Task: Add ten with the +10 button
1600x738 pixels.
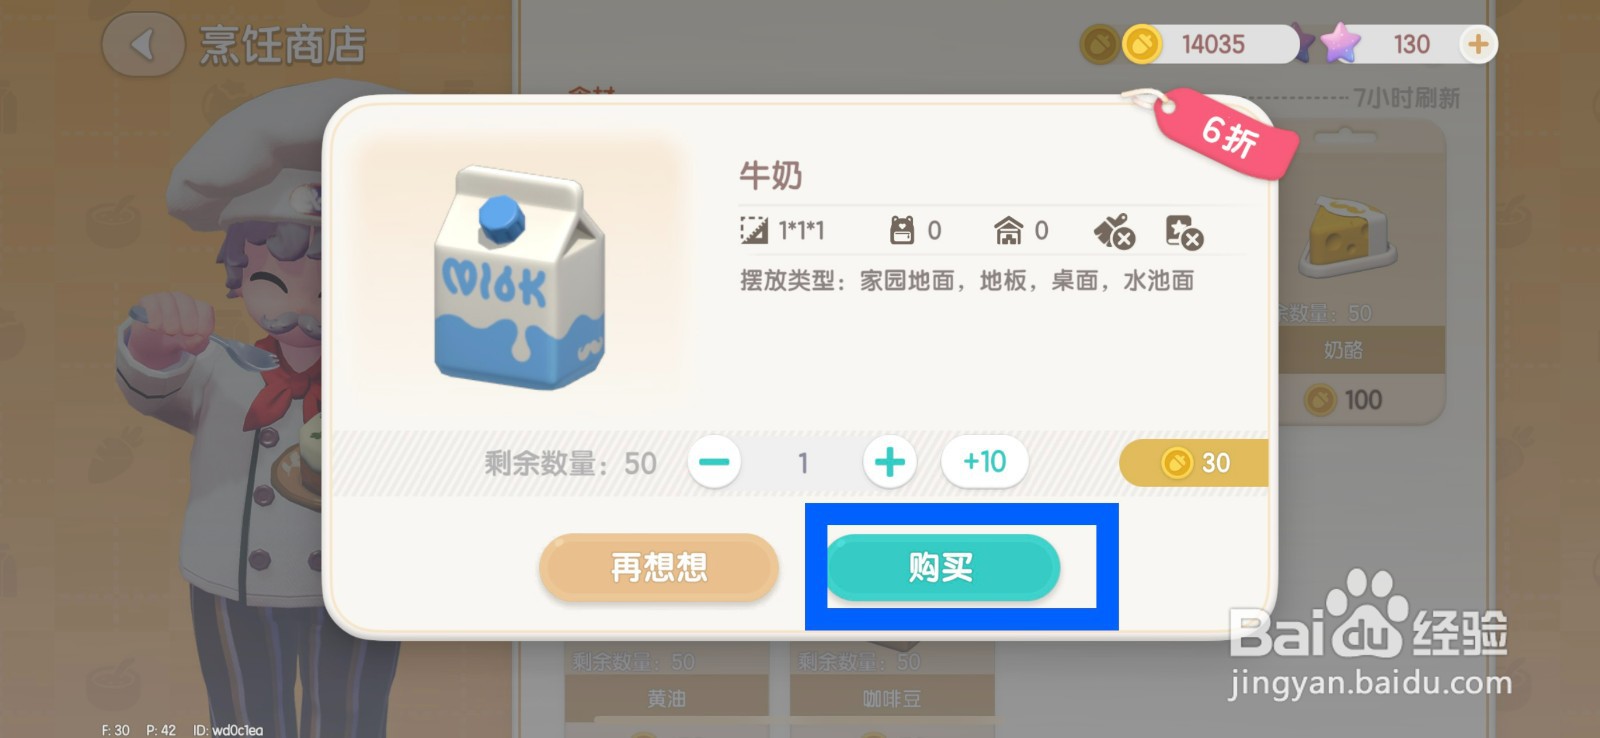Action: click(x=984, y=462)
